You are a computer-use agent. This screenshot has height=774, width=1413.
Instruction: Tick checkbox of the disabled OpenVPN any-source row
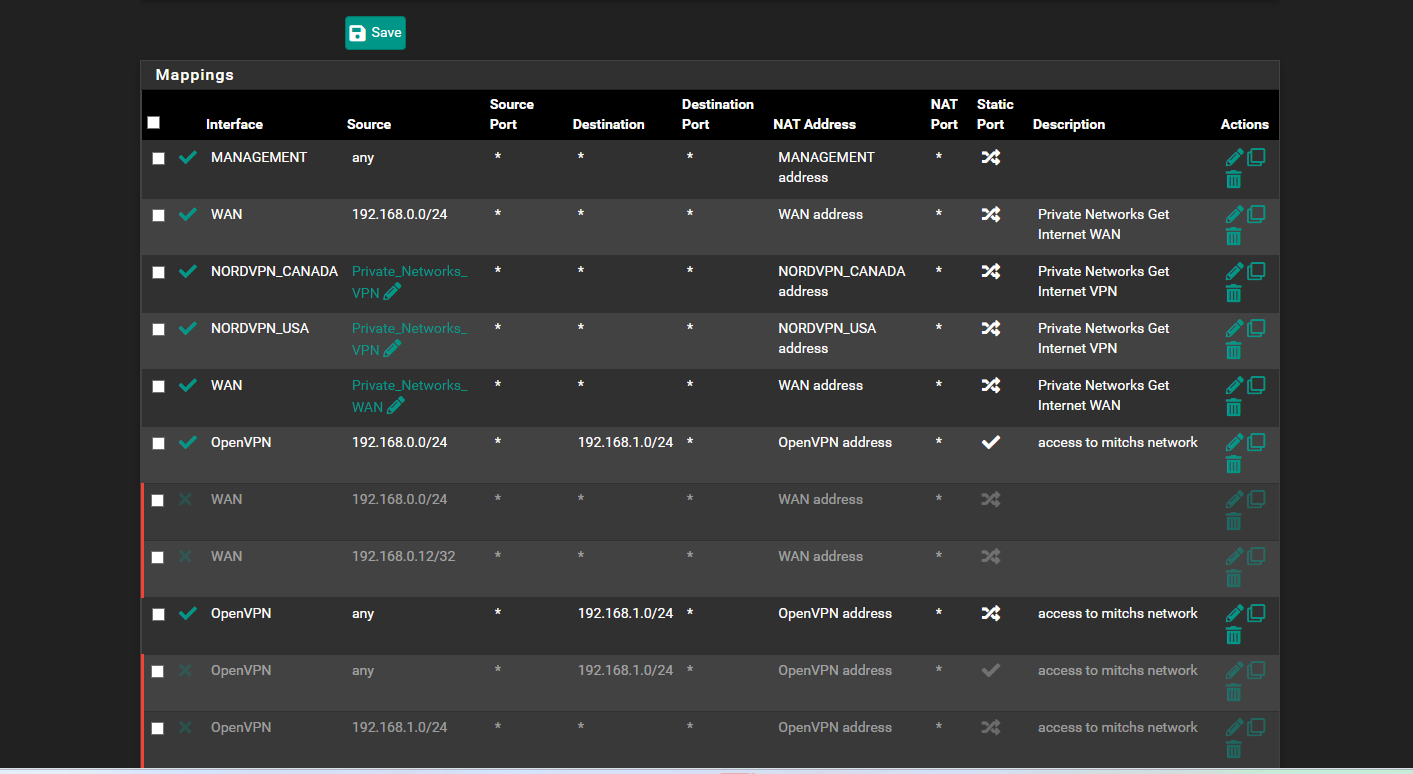pos(157,671)
